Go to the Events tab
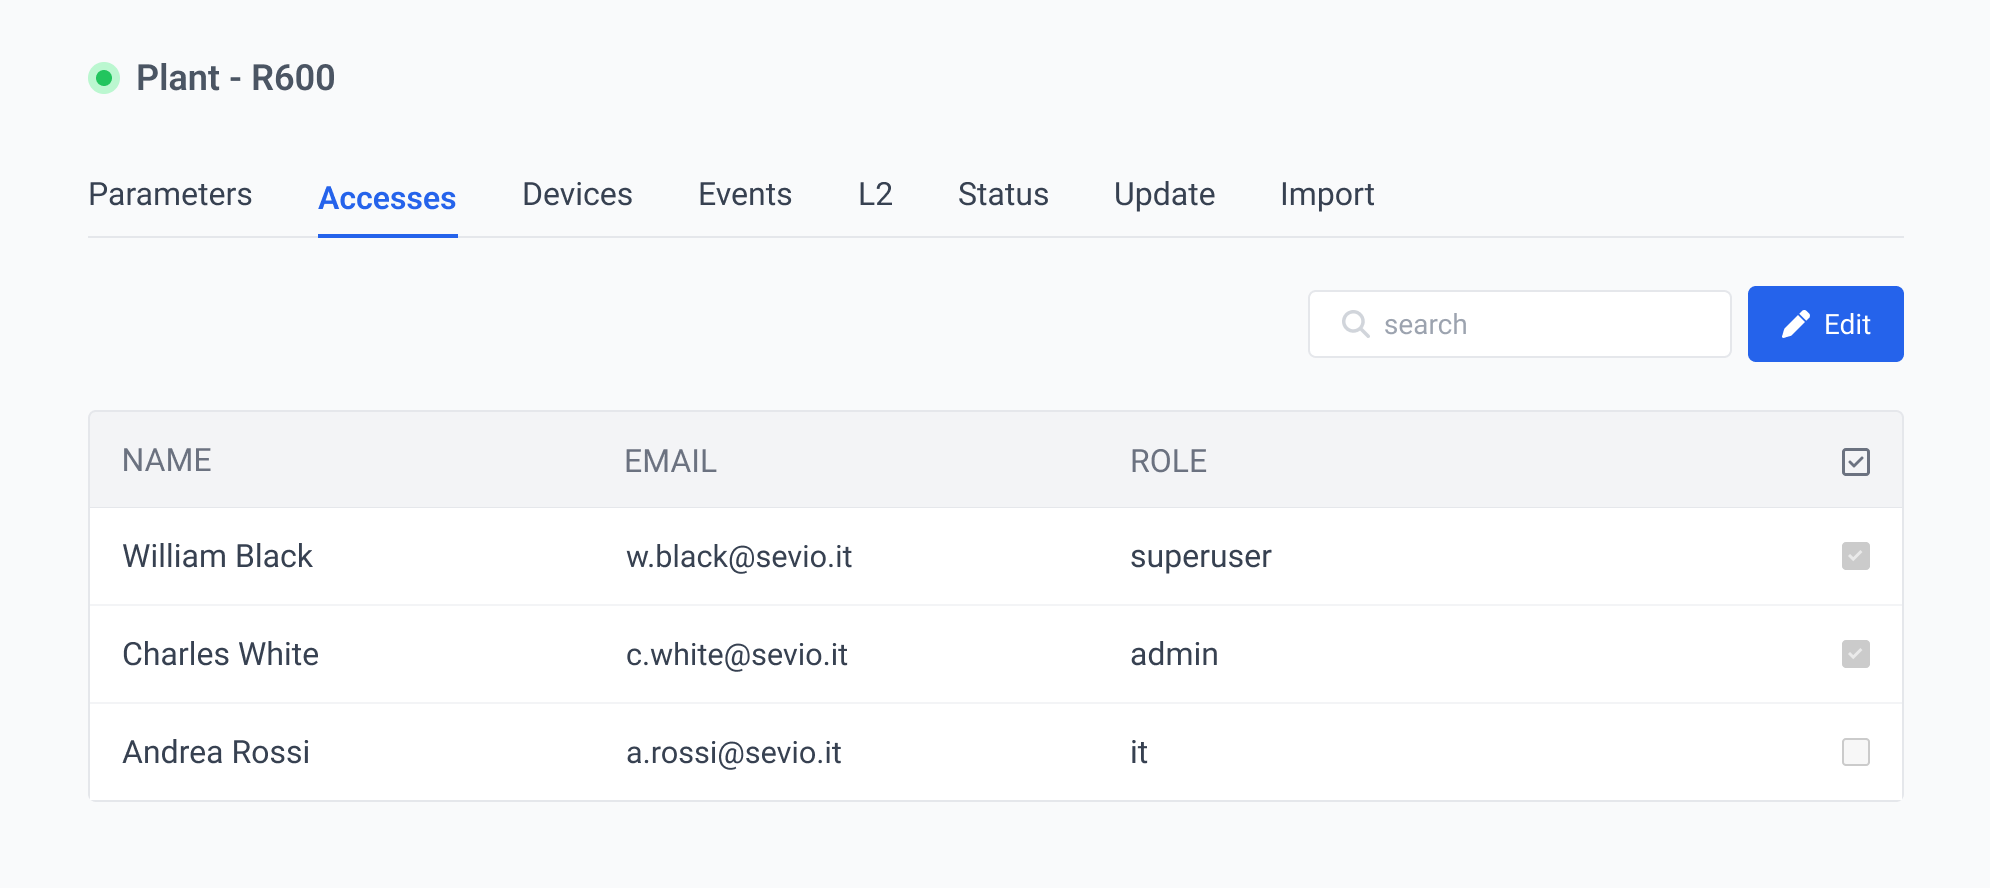Viewport: 1990px width, 888px height. [x=745, y=194]
